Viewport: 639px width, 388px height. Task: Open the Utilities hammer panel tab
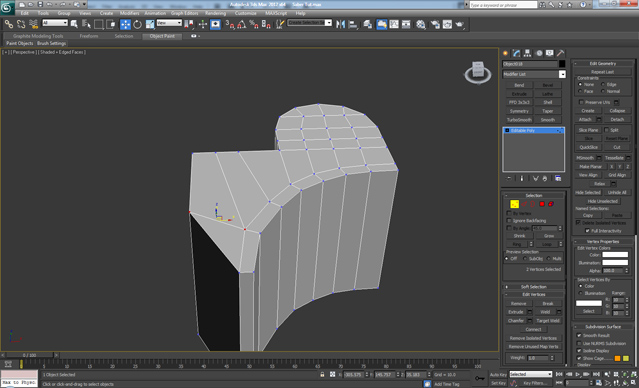[x=561, y=53]
